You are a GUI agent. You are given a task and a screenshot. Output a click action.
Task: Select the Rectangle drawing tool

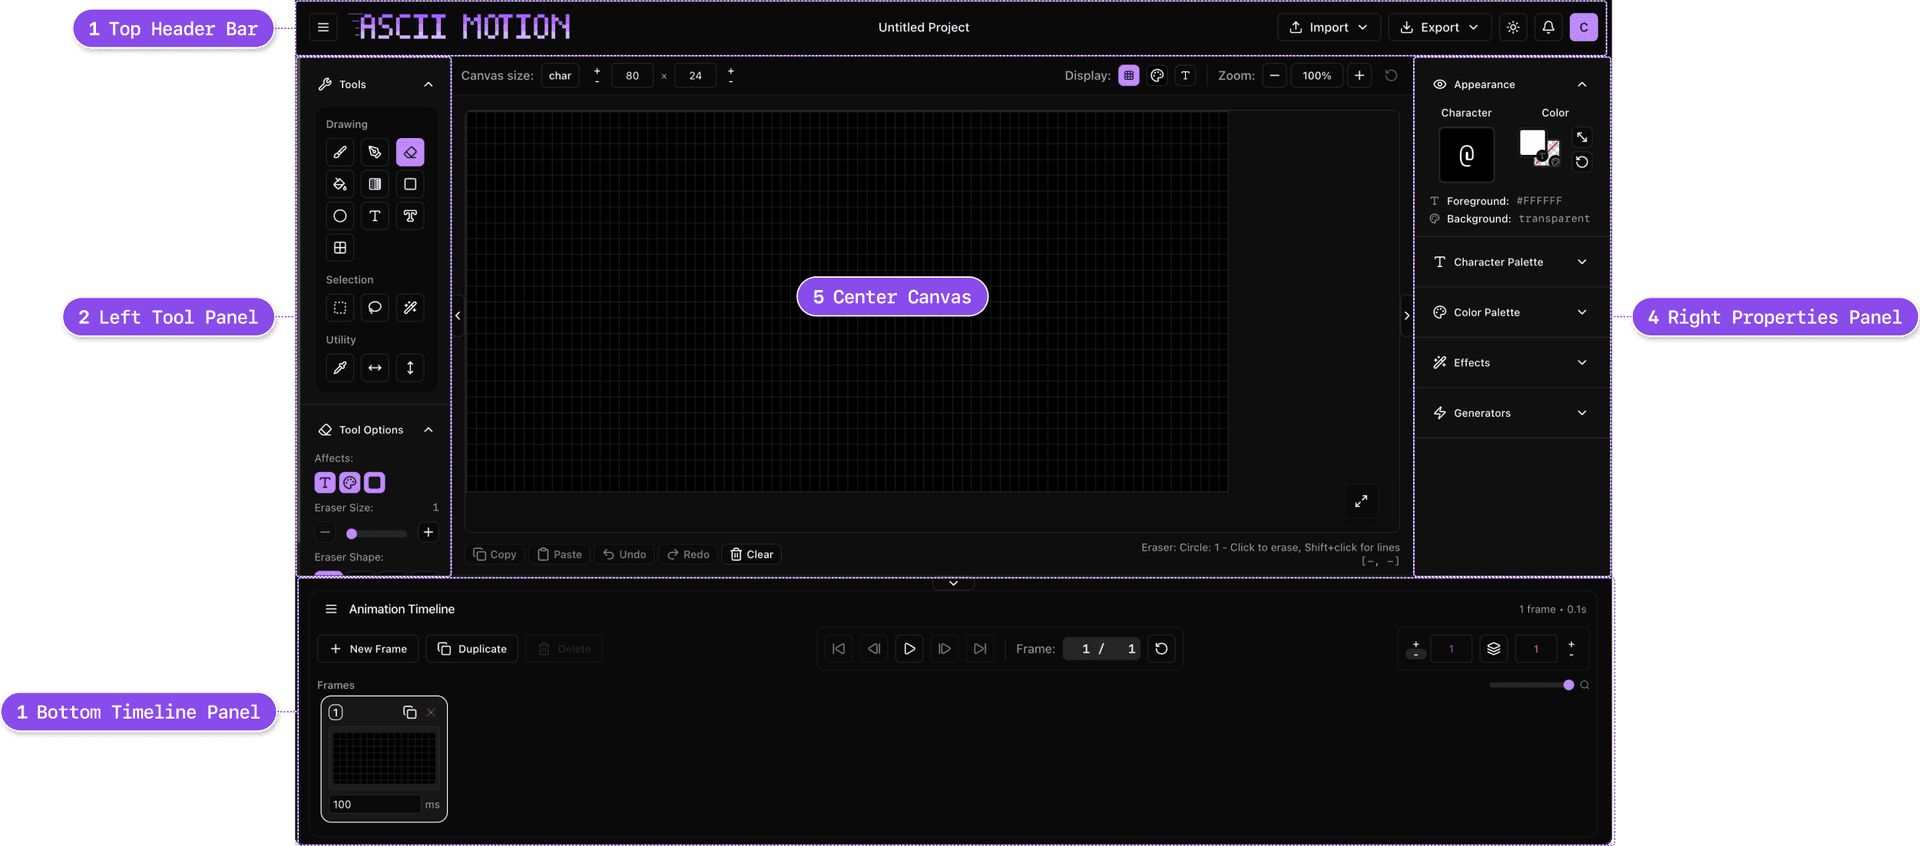click(x=410, y=184)
